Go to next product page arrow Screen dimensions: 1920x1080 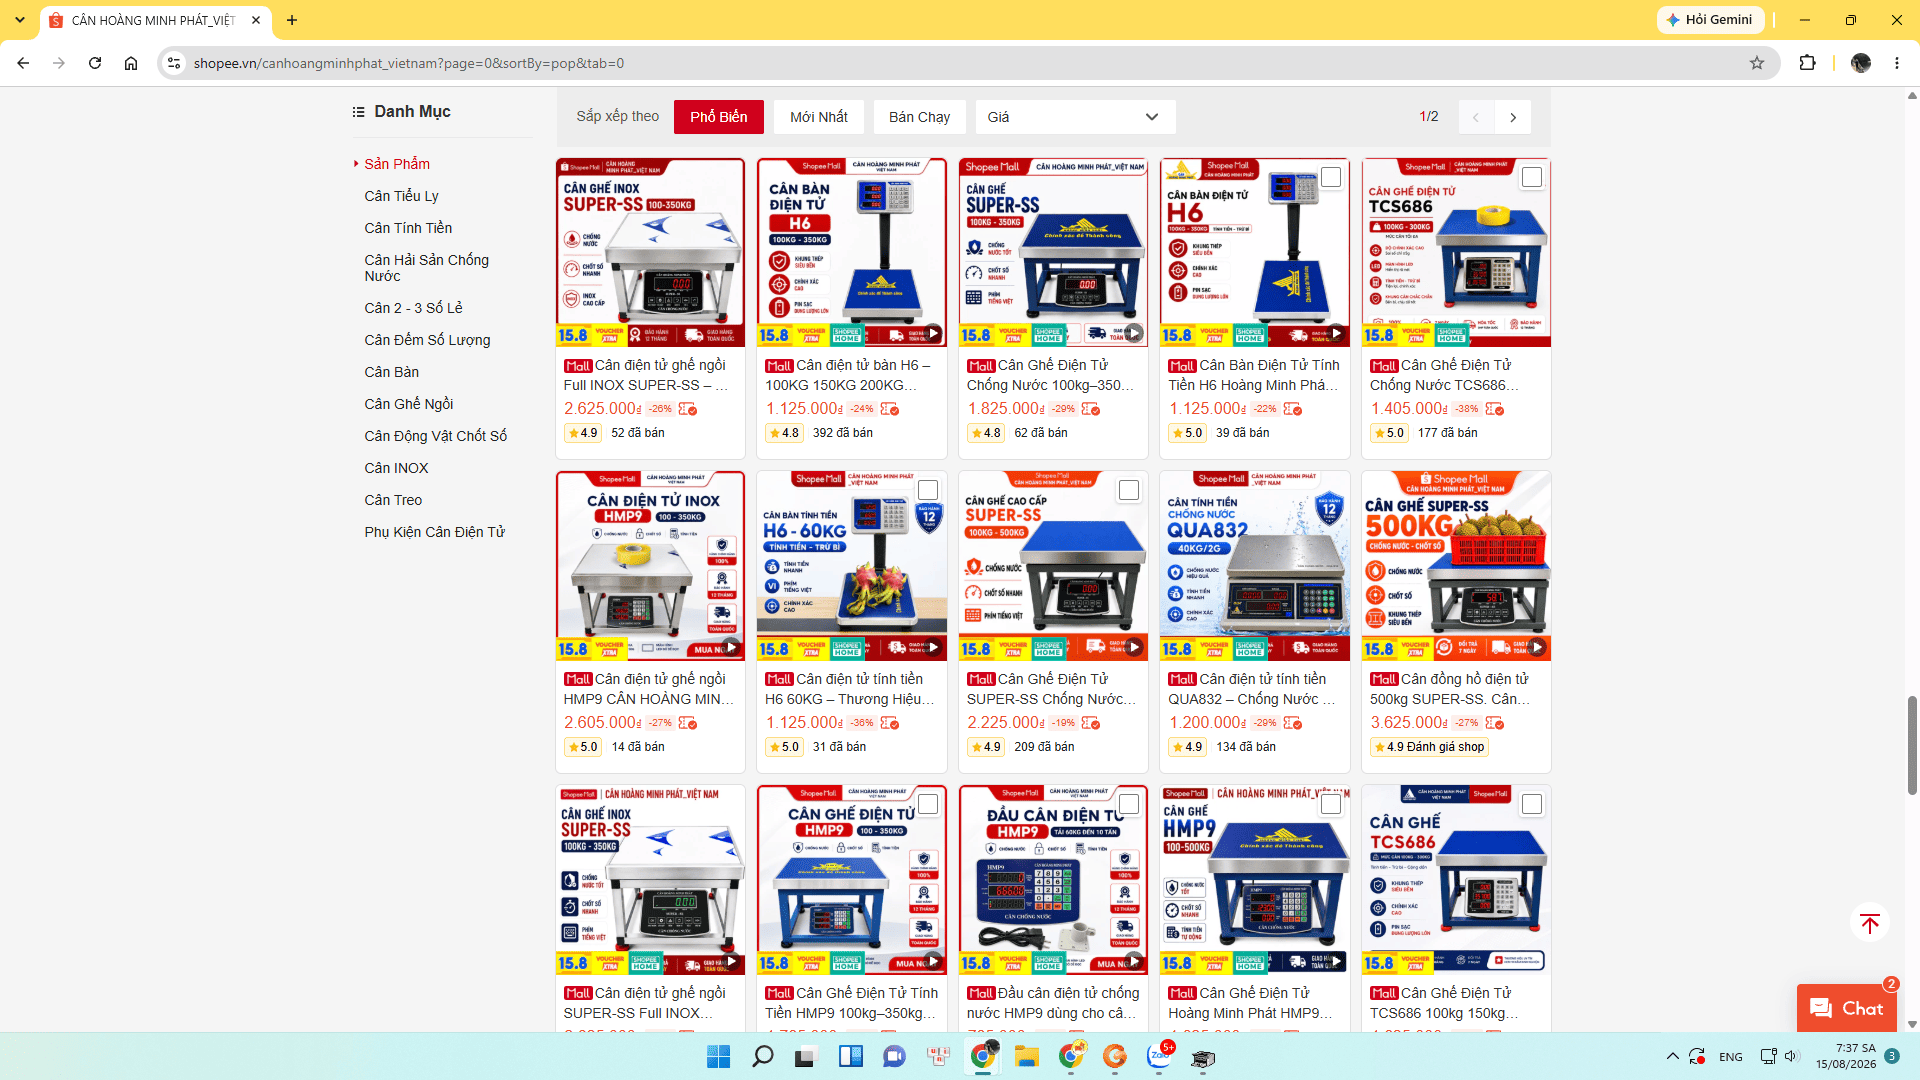pos(1513,117)
